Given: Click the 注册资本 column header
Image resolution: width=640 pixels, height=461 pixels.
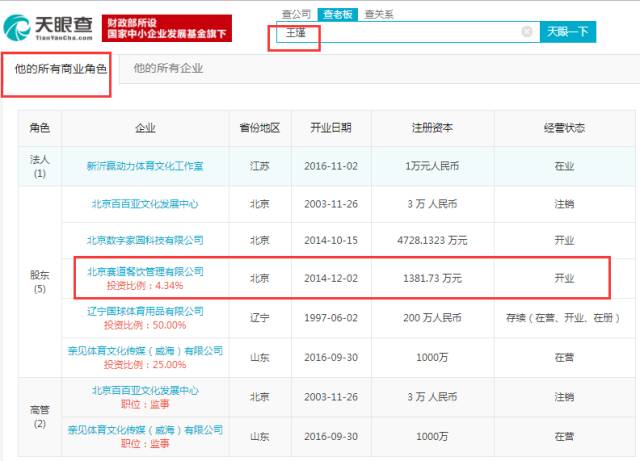Looking at the screenshot, I should pyautogui.click(x=432, y=128).
